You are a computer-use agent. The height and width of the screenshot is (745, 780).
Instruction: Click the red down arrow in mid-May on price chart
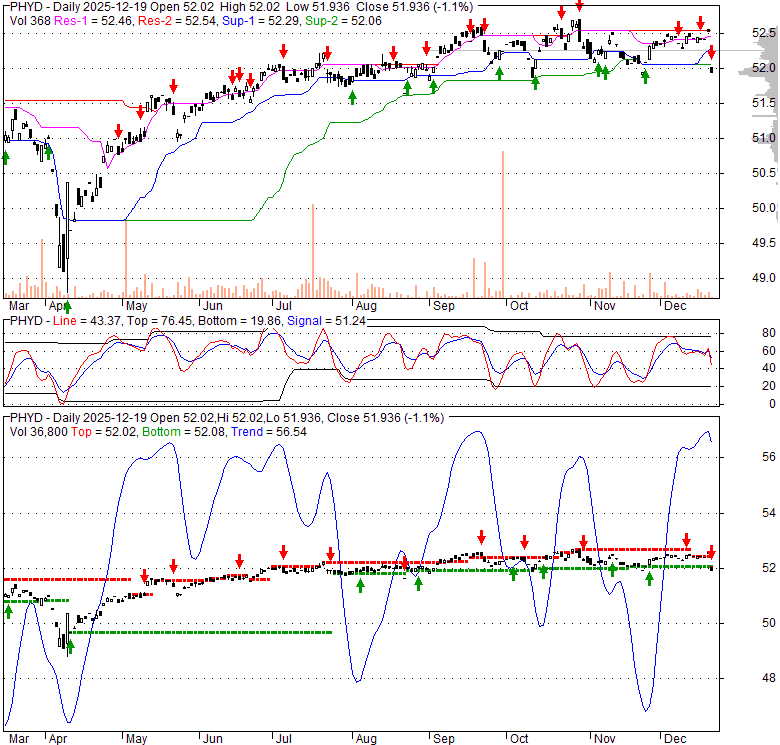pos(172,86)
